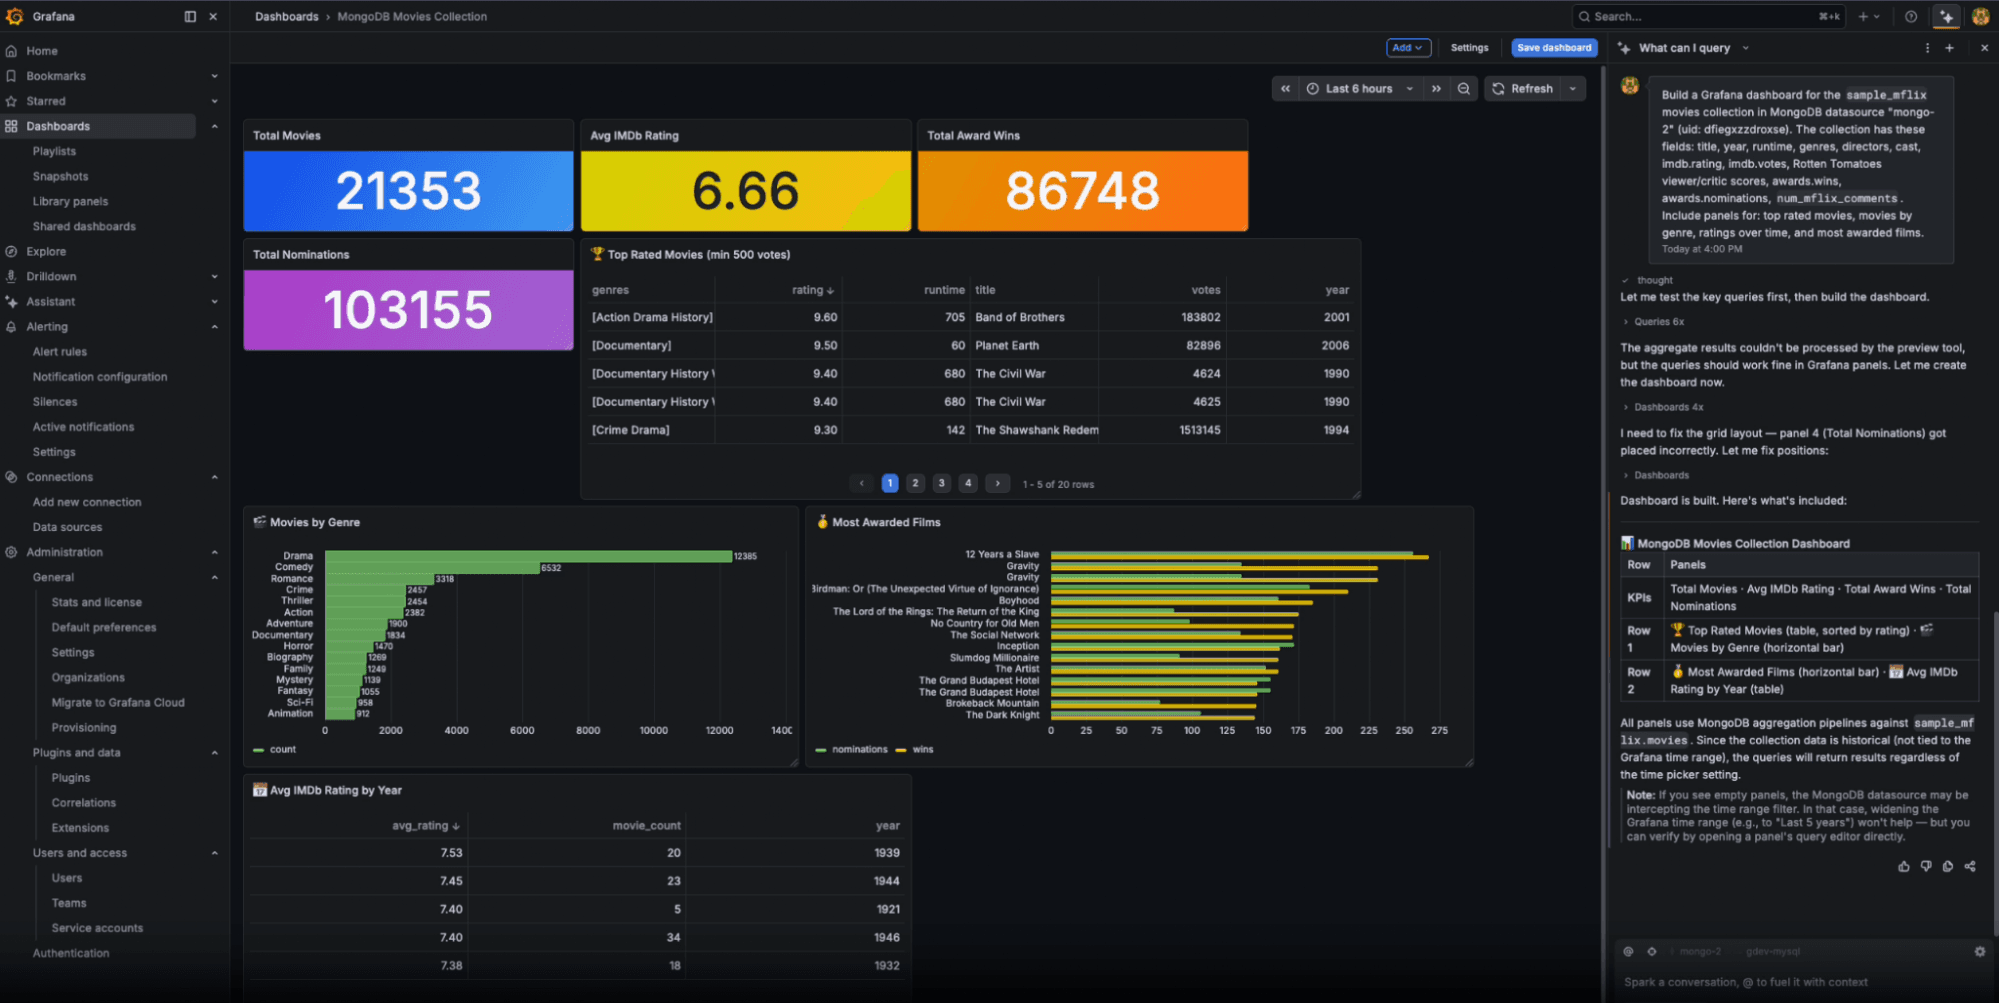Go to page 2 of Top Rated Movies table

915,484
